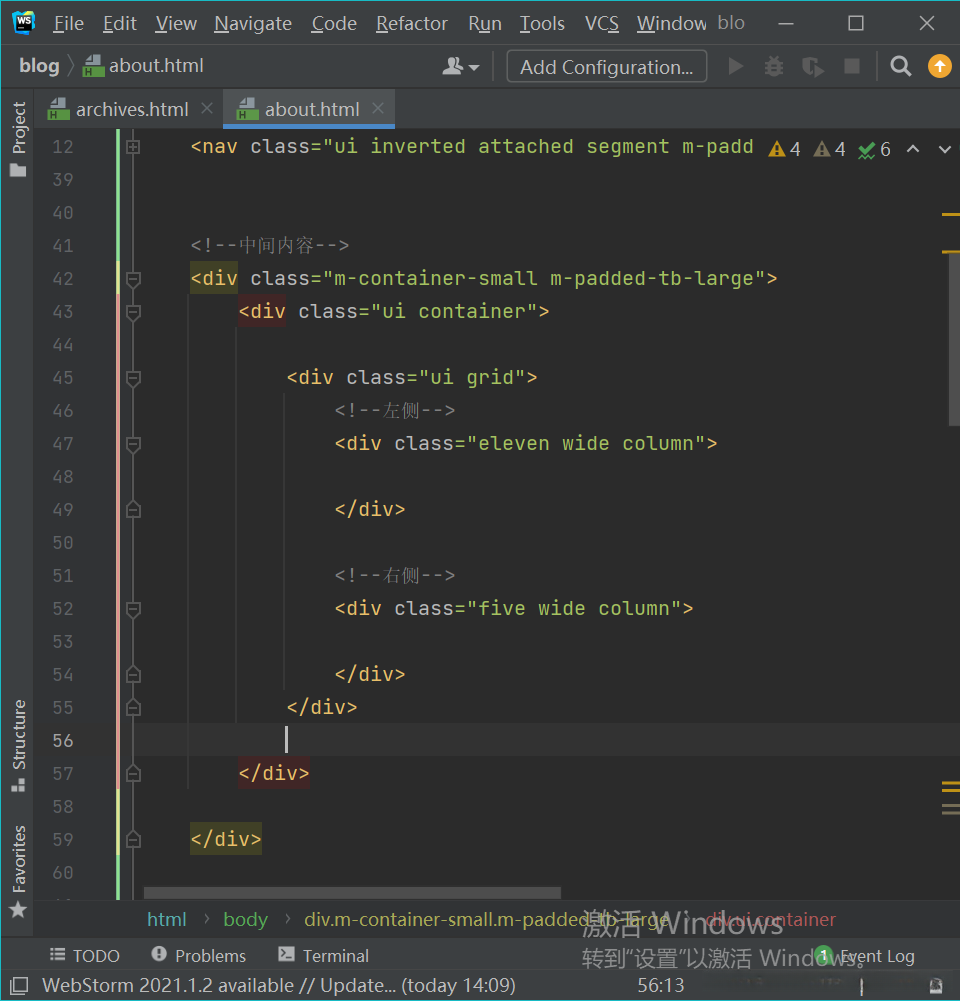Start debugging with the bug icon
This screenshot has height=1001, width=960.
(774, 67)
